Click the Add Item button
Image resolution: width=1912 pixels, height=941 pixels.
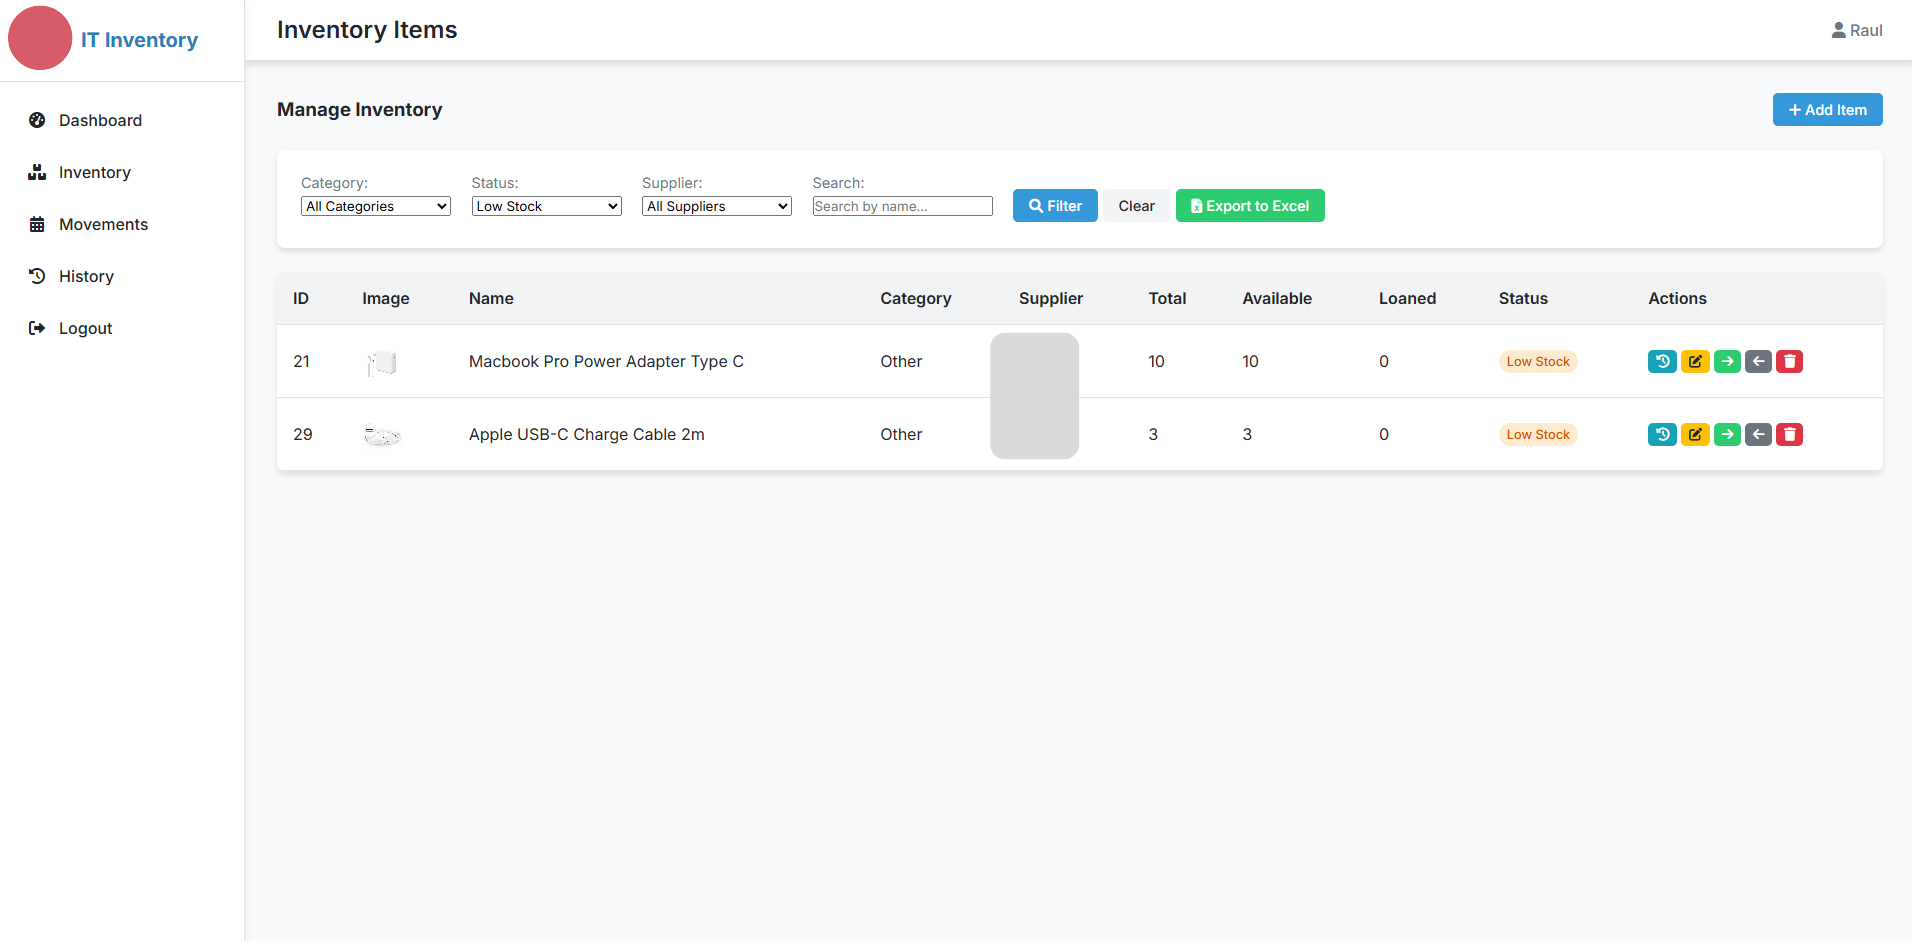click(x=1827, y=110)
